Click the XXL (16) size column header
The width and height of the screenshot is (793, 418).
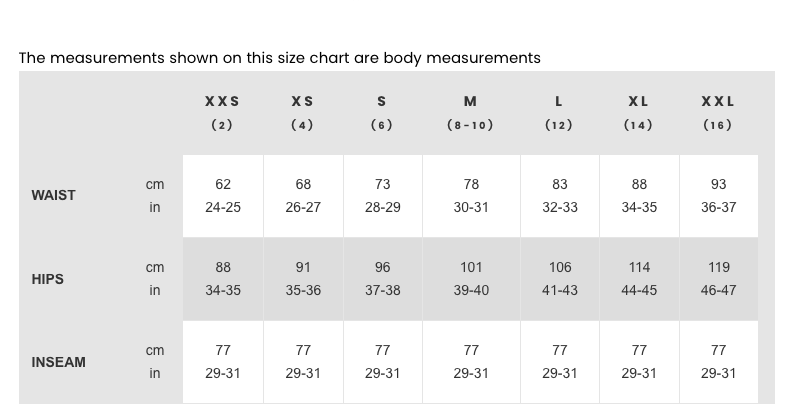718,112
